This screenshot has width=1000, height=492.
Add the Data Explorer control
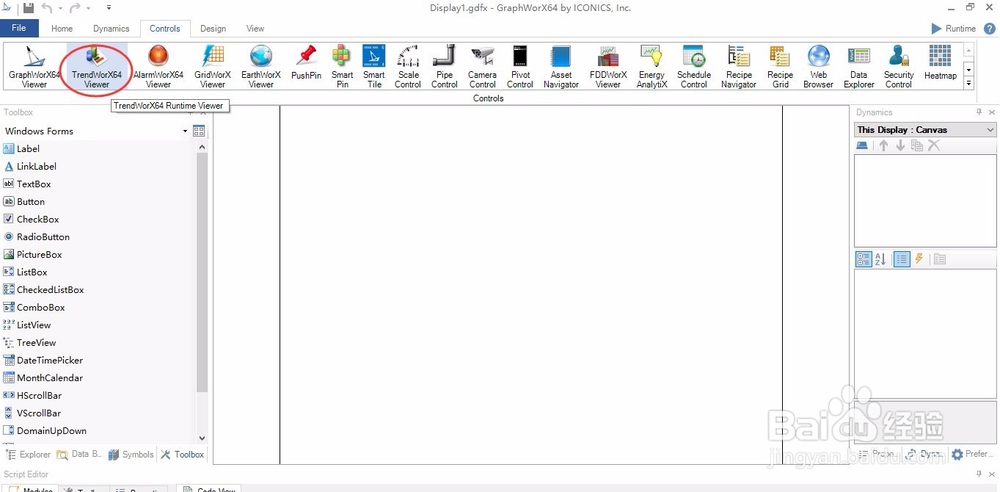(858, 66)
